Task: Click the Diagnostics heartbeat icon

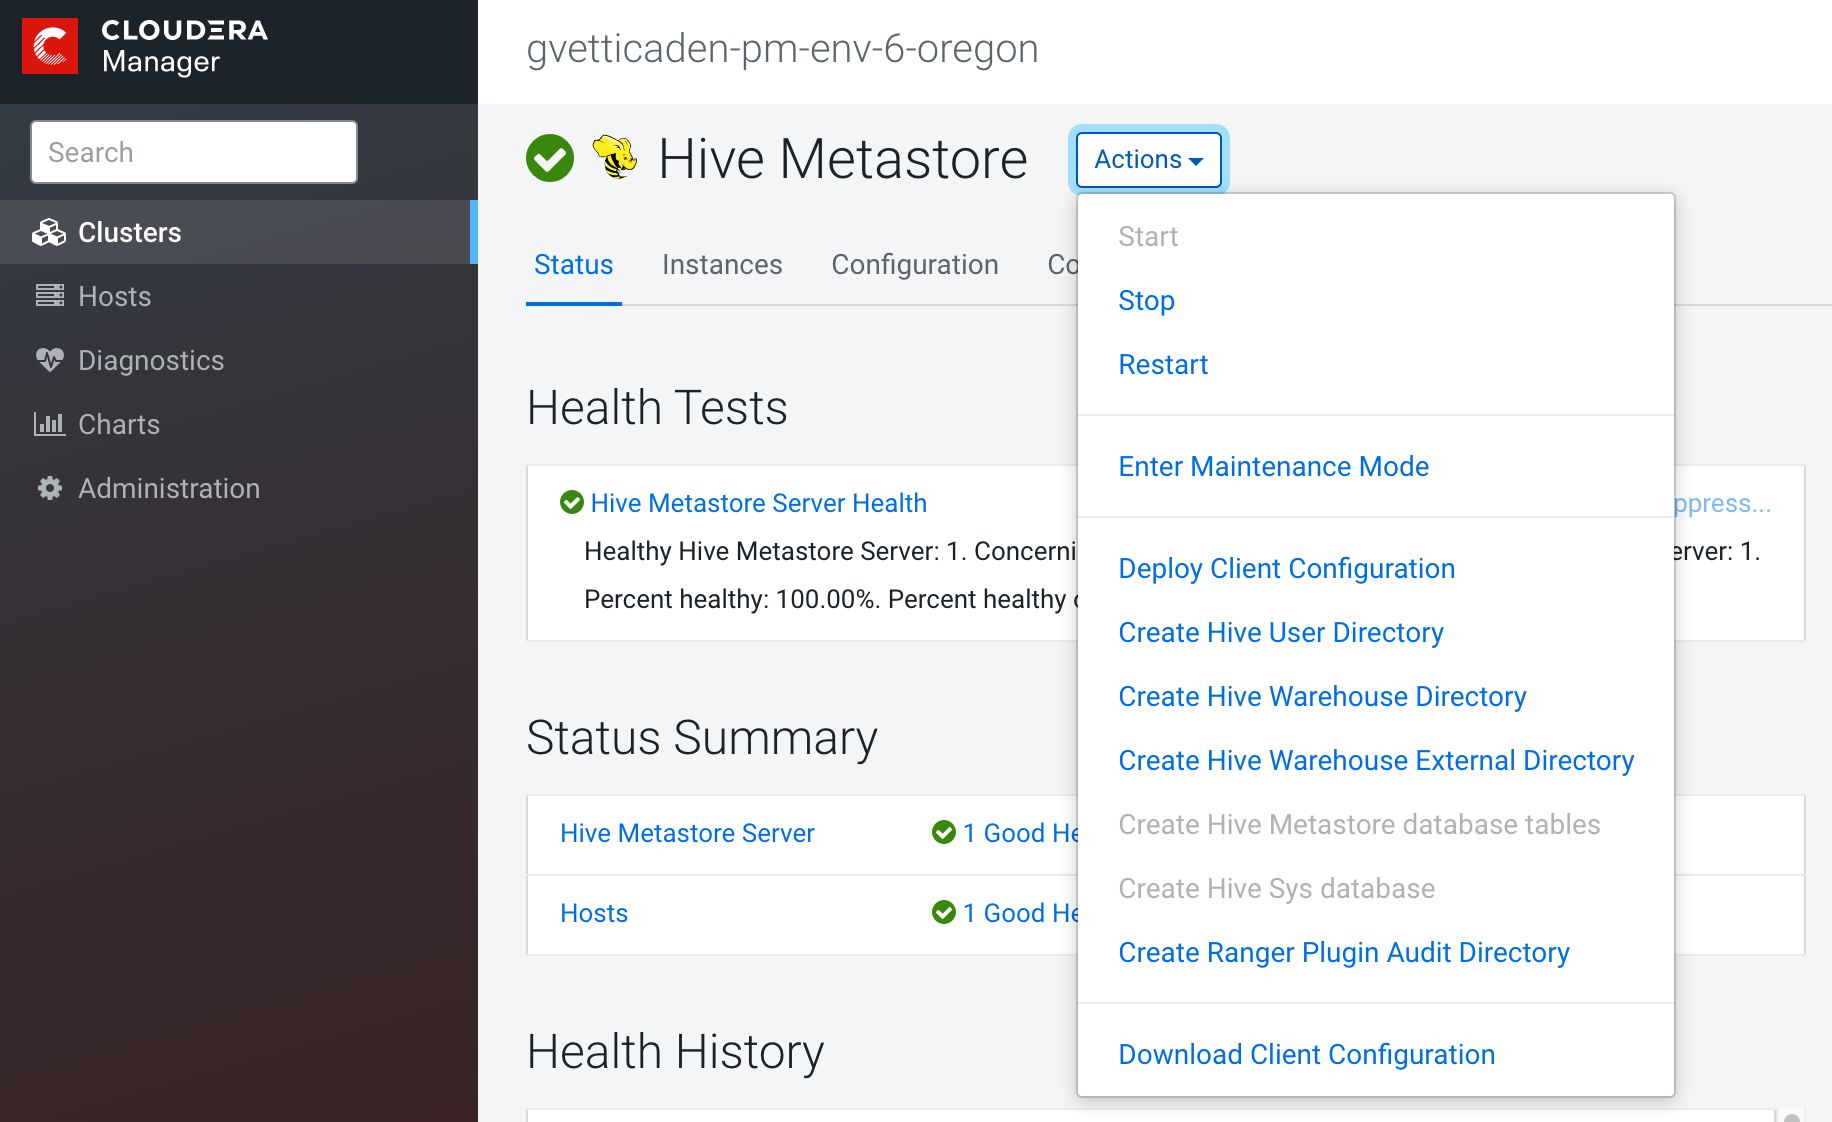Action: (x=49, y=360)
